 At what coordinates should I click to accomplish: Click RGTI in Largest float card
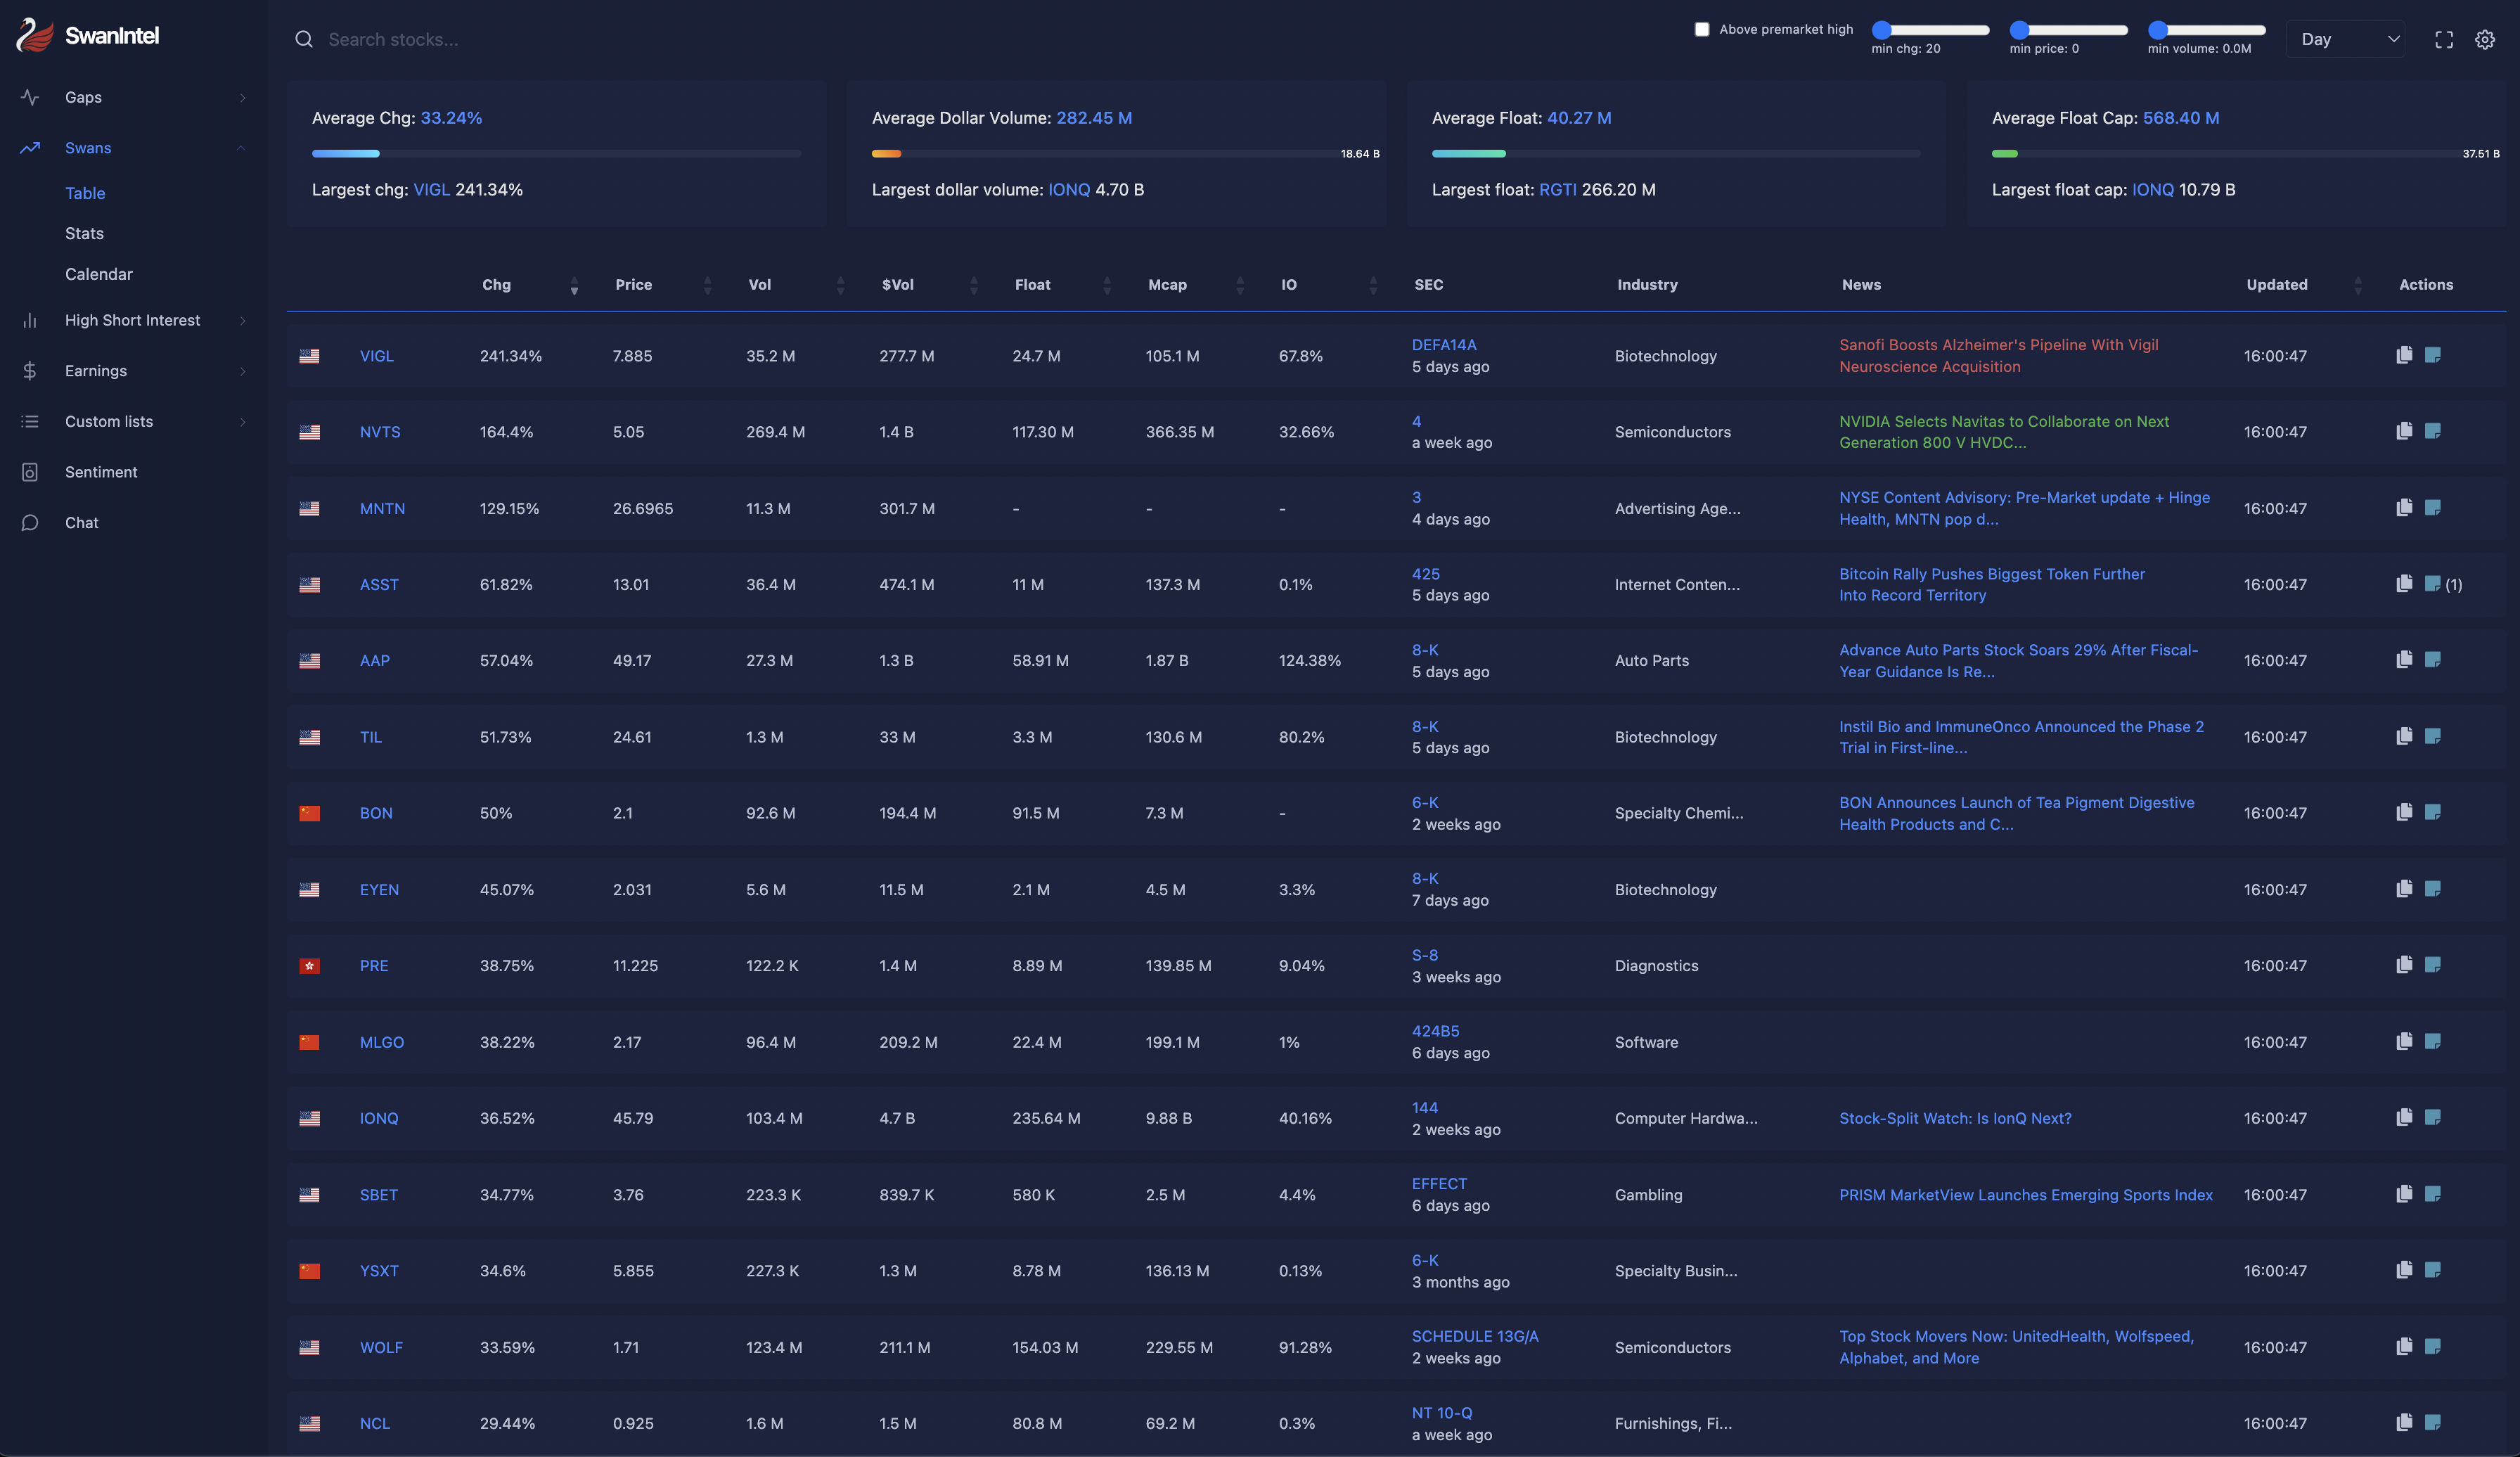1557,190
